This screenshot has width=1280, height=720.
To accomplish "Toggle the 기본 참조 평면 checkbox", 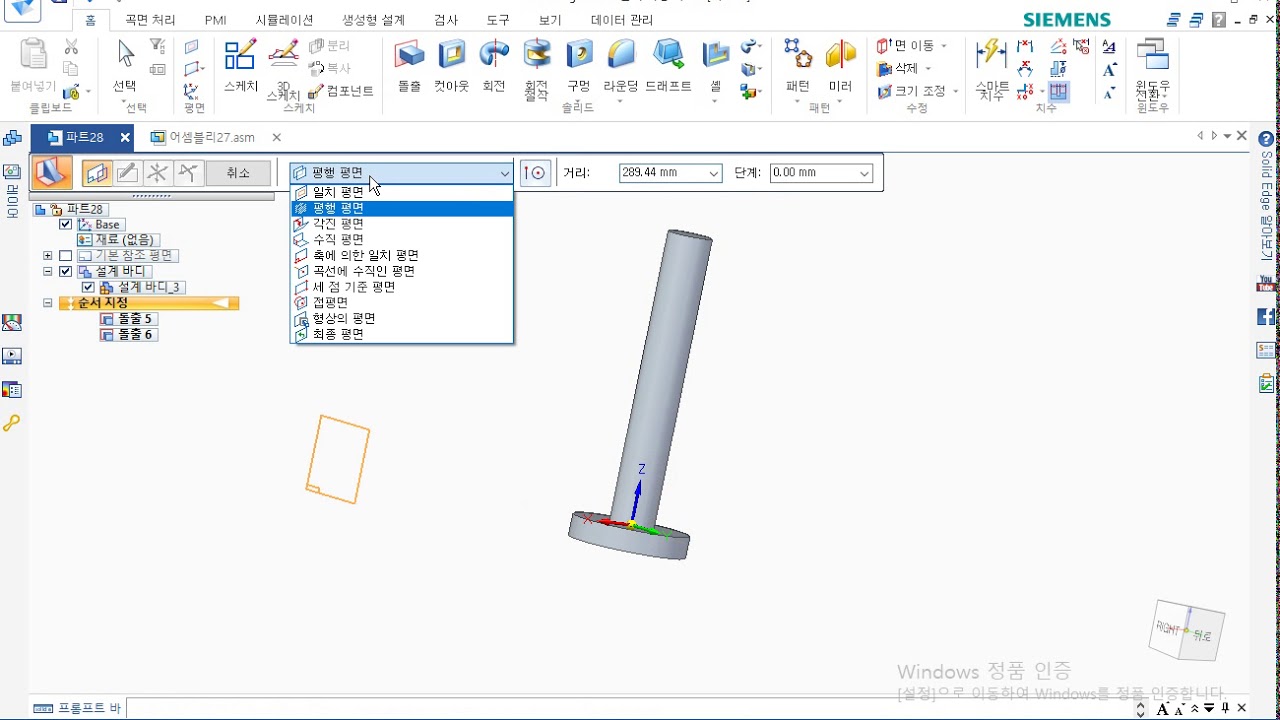I will 66,256.
